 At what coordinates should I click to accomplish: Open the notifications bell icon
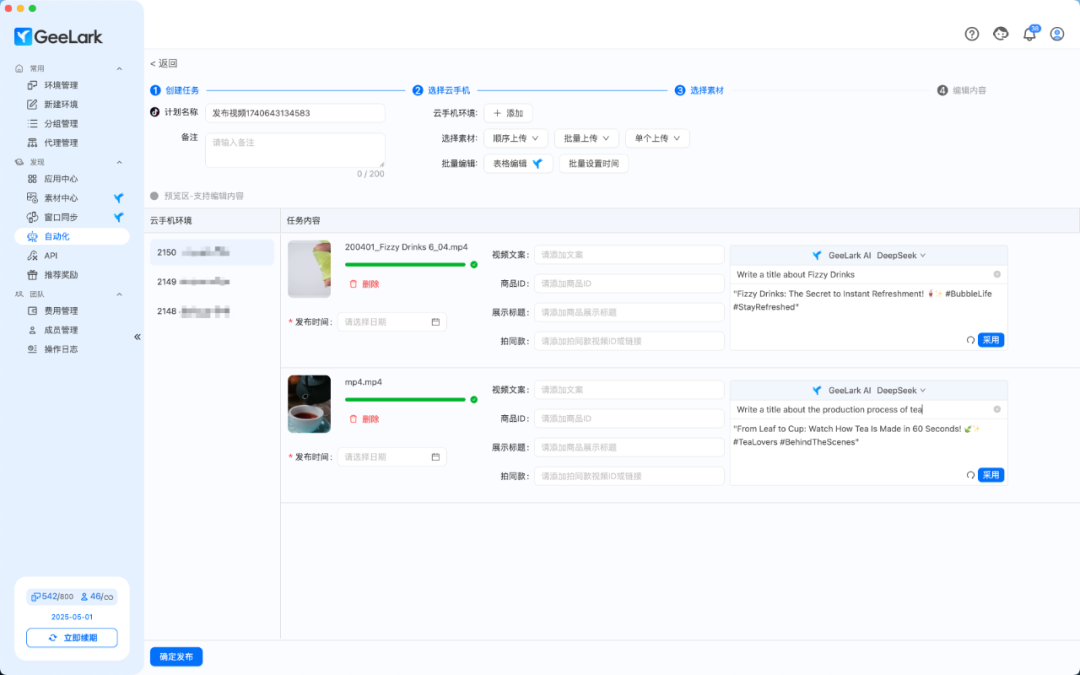point(1029,34)
